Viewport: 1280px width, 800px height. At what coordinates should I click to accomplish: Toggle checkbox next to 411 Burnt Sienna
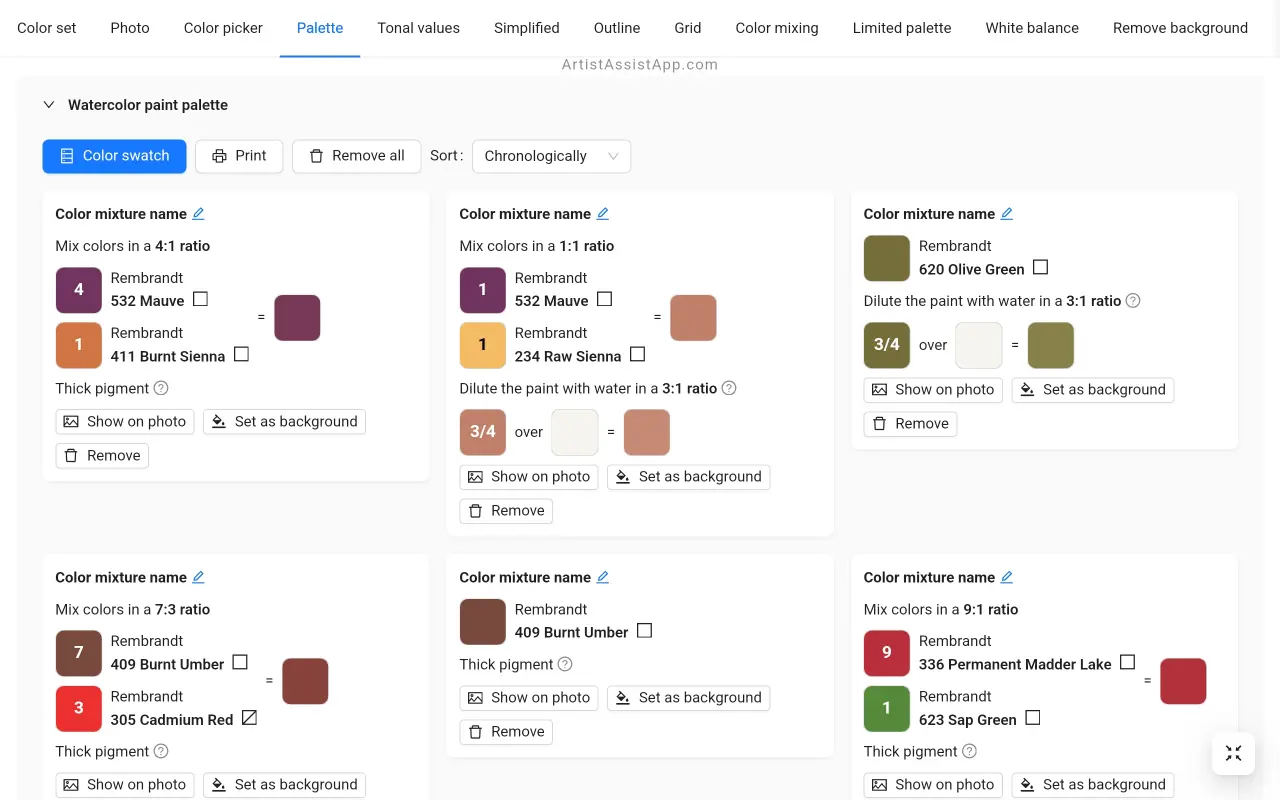coord(241,354)
